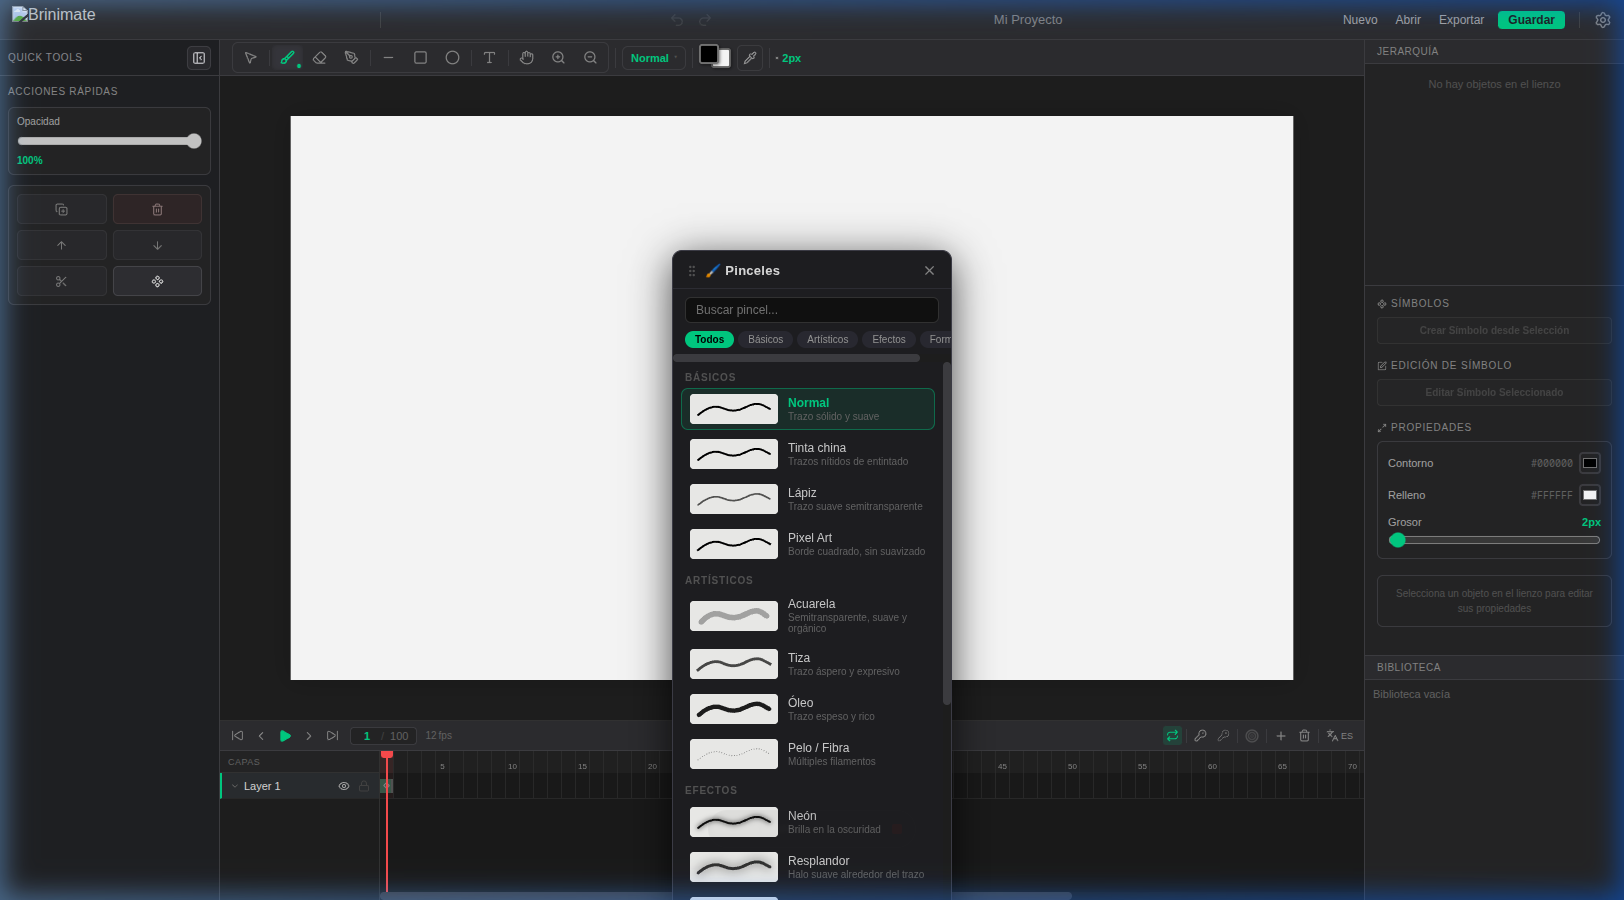Select the Eraser tool
Screen dimensions: 1624x900
(x=320, y=58)
